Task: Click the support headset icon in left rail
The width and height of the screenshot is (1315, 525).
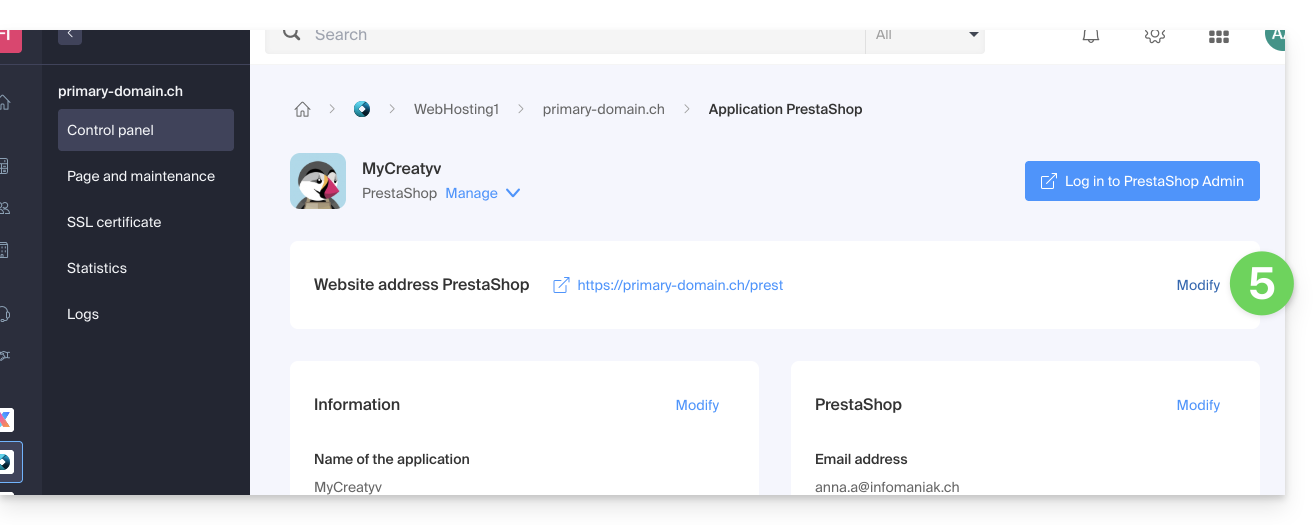Action: [x=5, y=314]
